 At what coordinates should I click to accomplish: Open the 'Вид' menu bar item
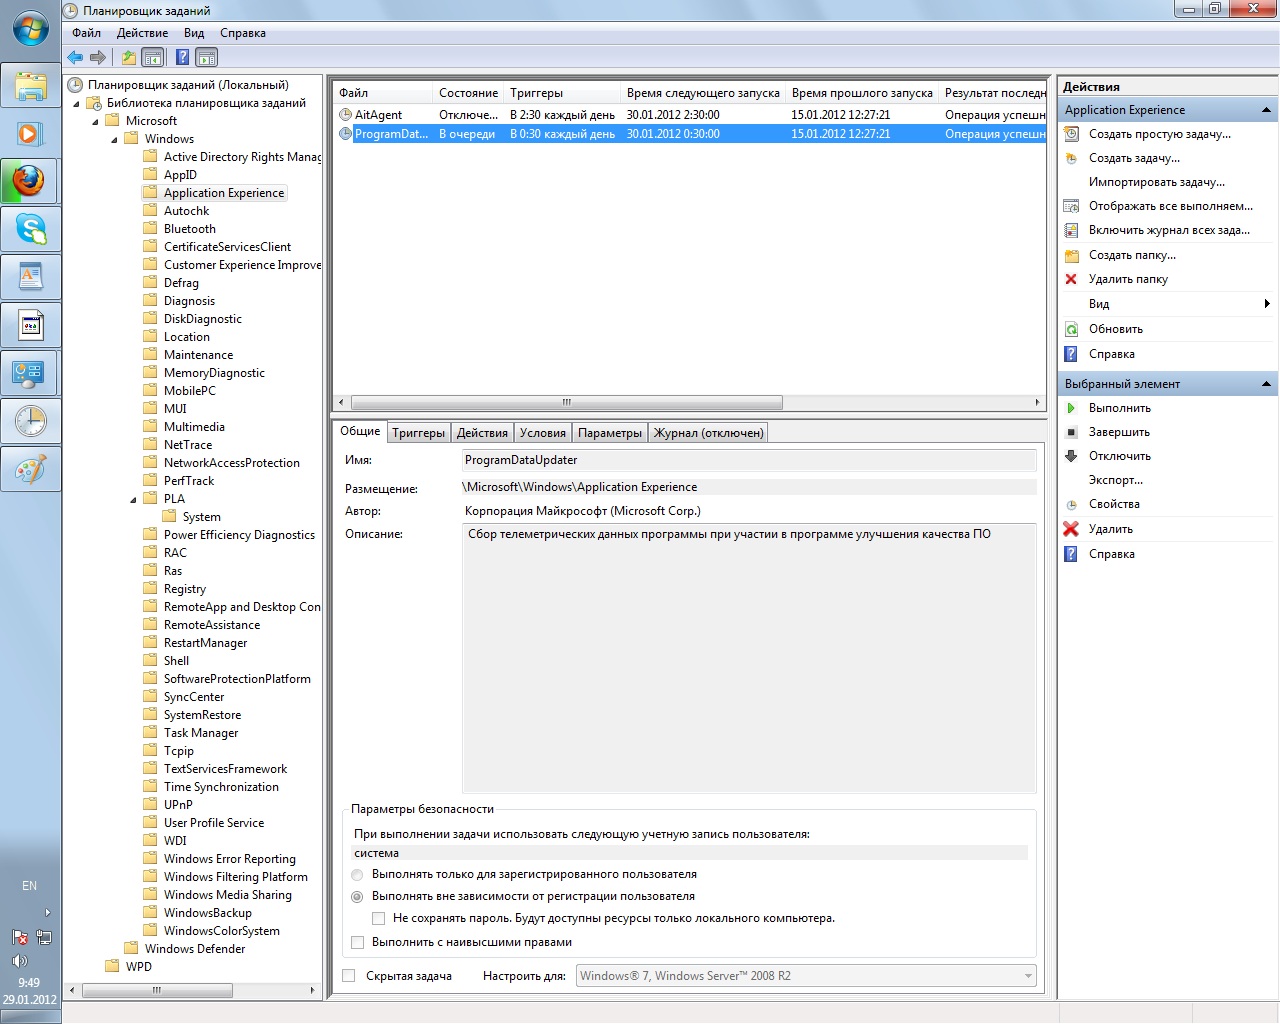click(x=194, y=33)
